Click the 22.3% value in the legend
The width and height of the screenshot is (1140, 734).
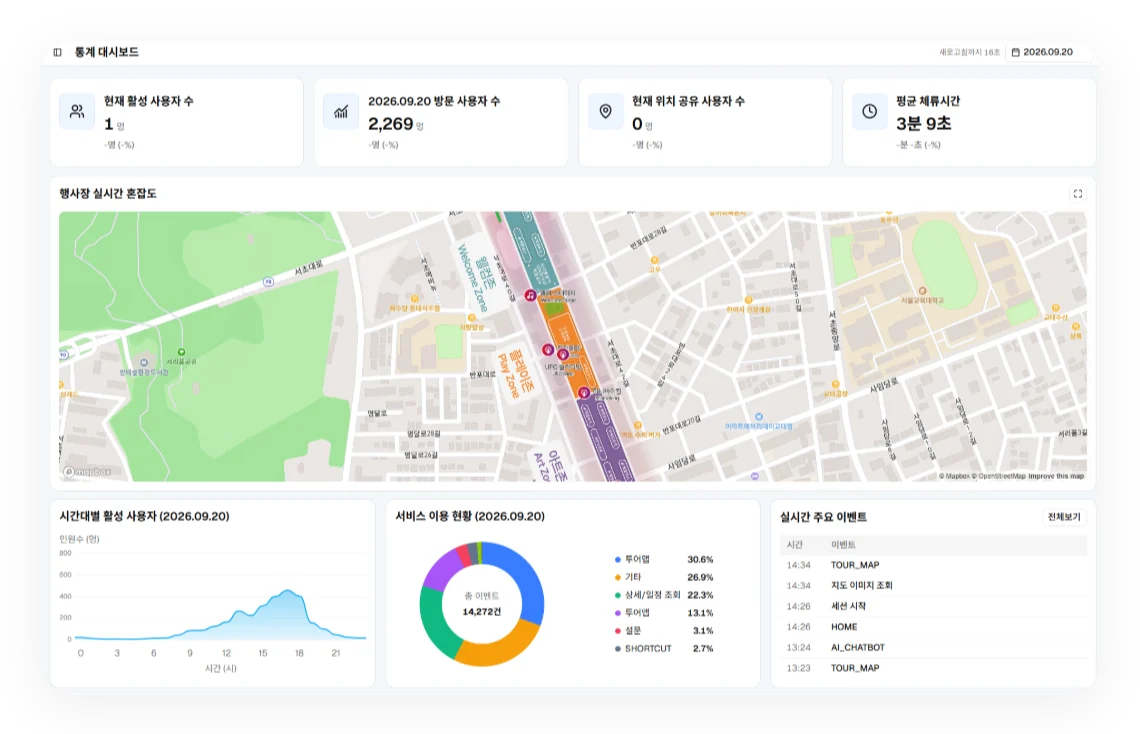click(x=700, y=595)
